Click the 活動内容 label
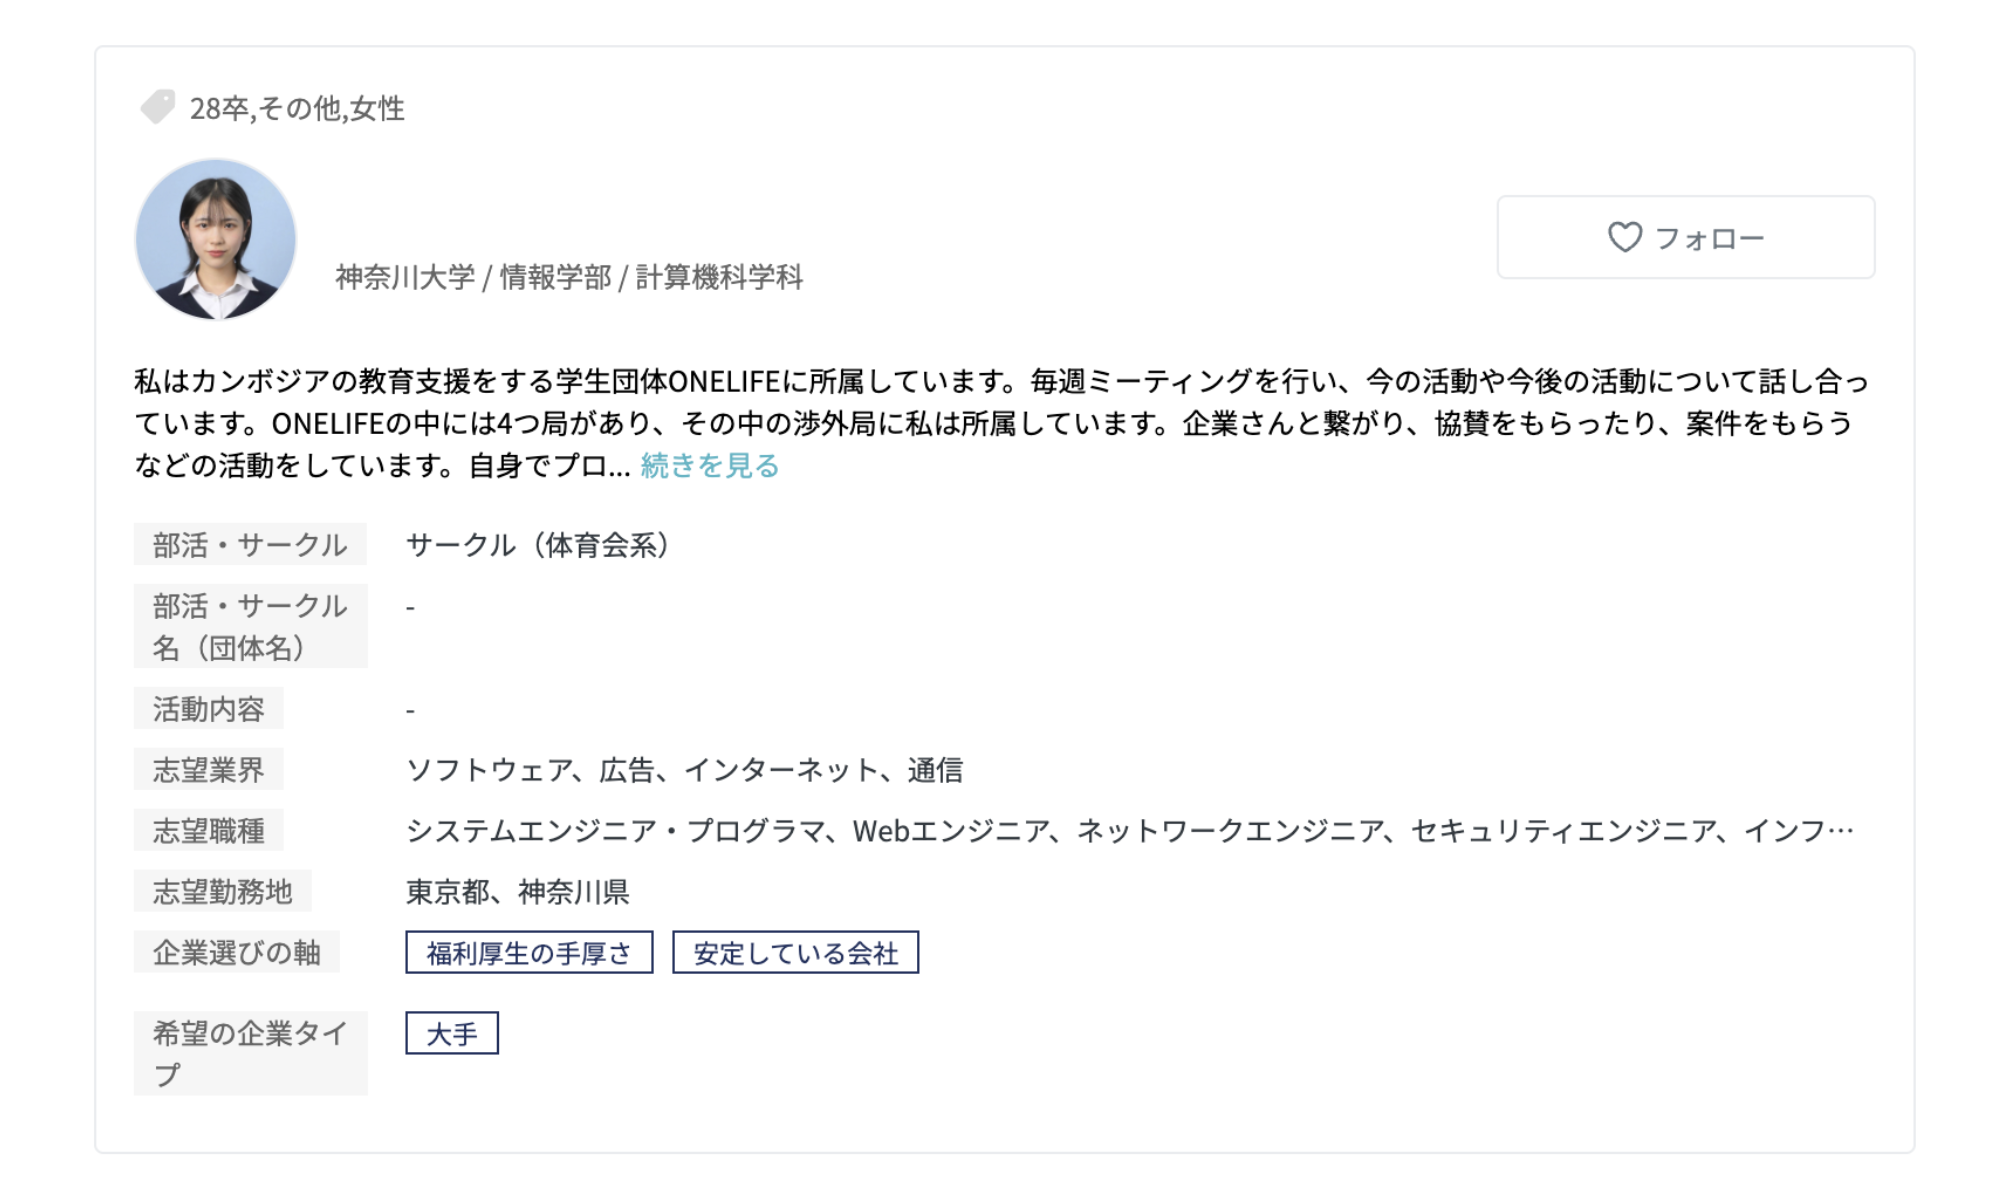The image size is (2000, 1200). [208, 709]
